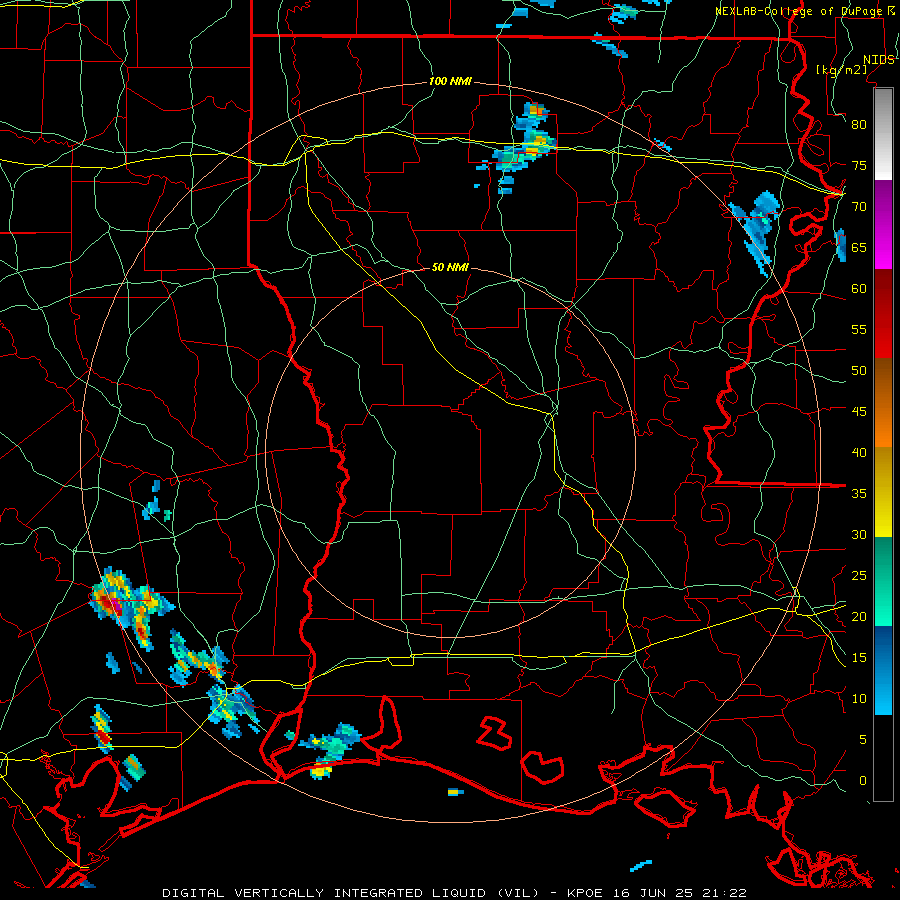
Task: Pick the orange-brown segment of the color bar
Action: click(884, 403)
